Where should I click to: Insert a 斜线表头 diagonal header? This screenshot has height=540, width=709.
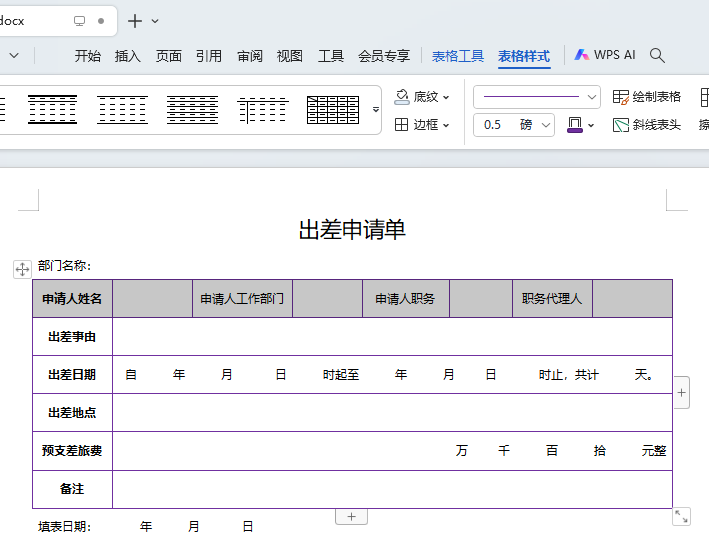point(647,125)
